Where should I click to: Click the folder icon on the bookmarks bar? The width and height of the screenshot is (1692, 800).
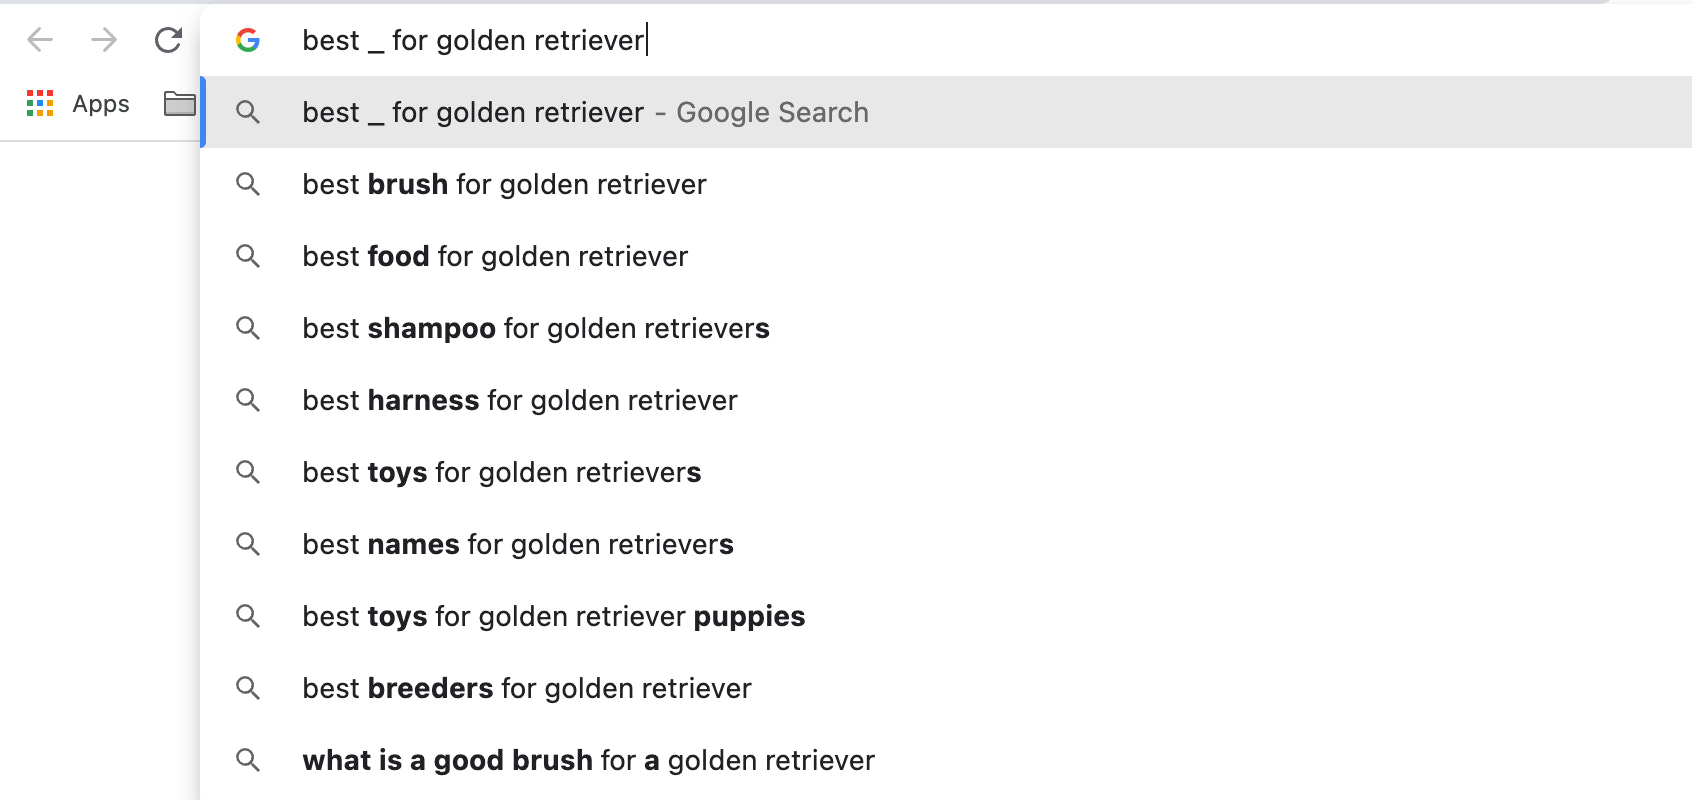(178, 103)
